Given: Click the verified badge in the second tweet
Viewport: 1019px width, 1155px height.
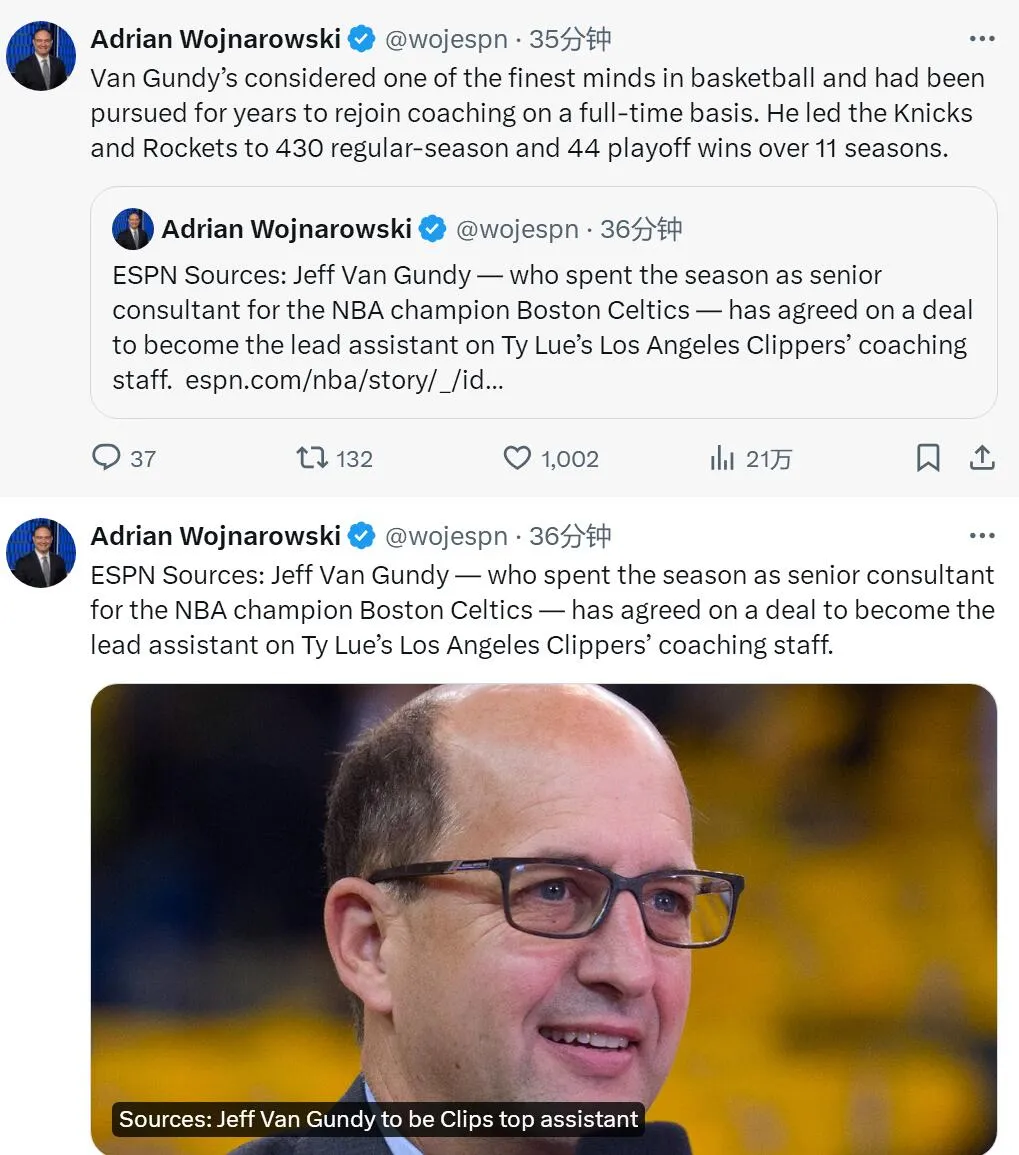Looking at the screenshot, I should 361,536.
